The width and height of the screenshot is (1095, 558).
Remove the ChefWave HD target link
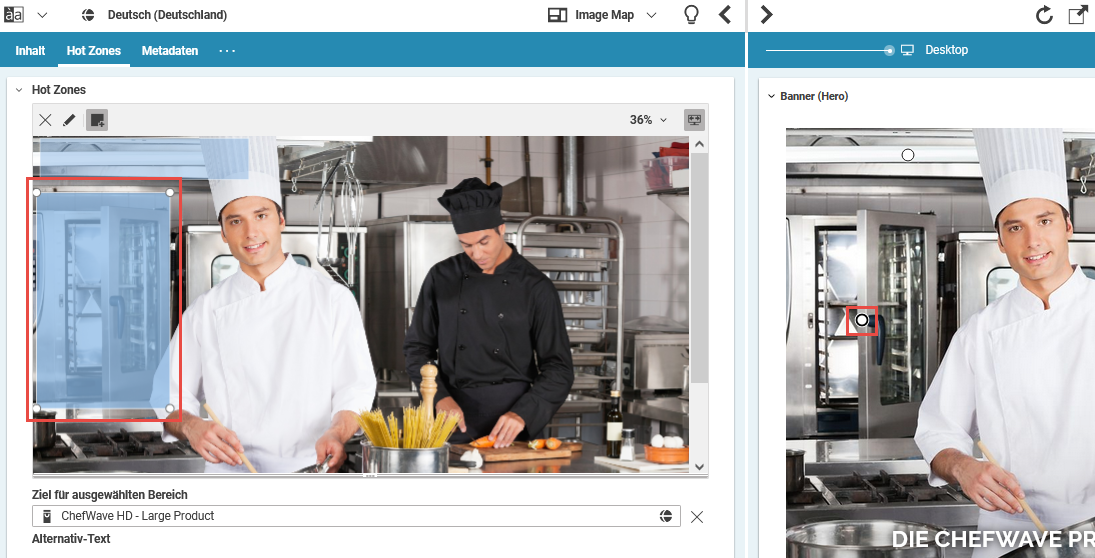697,517
